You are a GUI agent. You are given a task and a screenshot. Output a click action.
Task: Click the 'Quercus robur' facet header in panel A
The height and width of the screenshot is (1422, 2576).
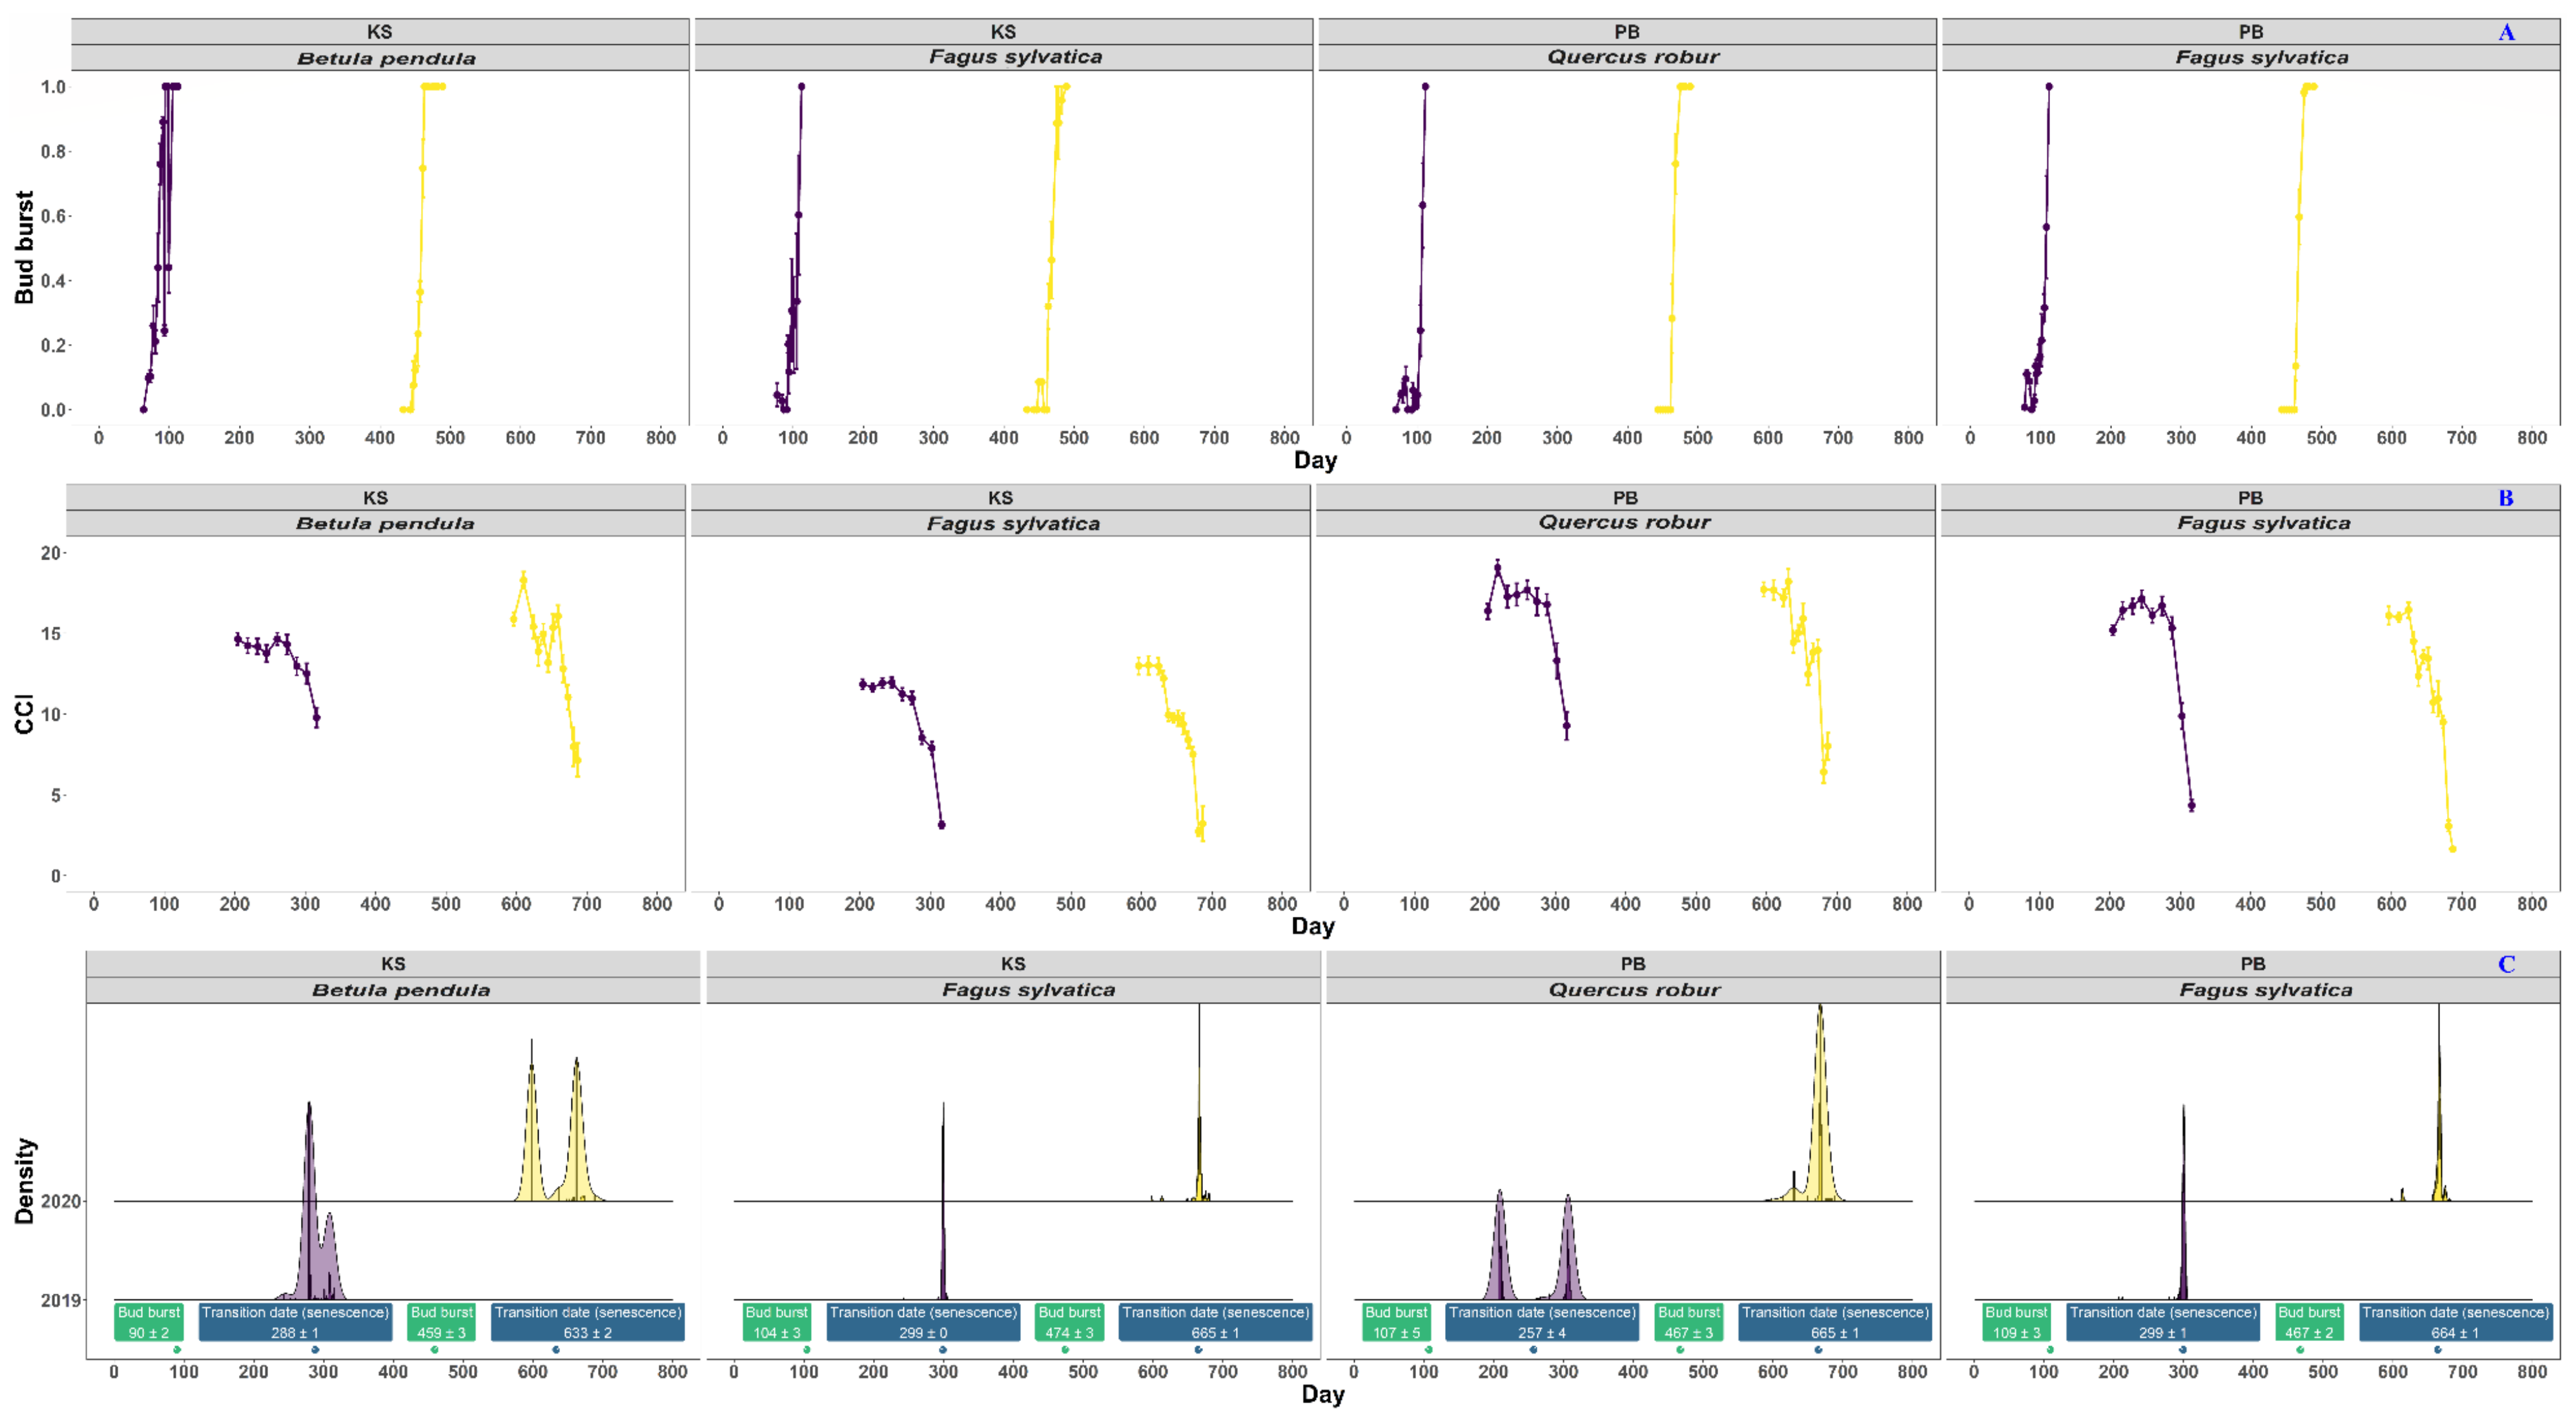(x=1633, y=57)
